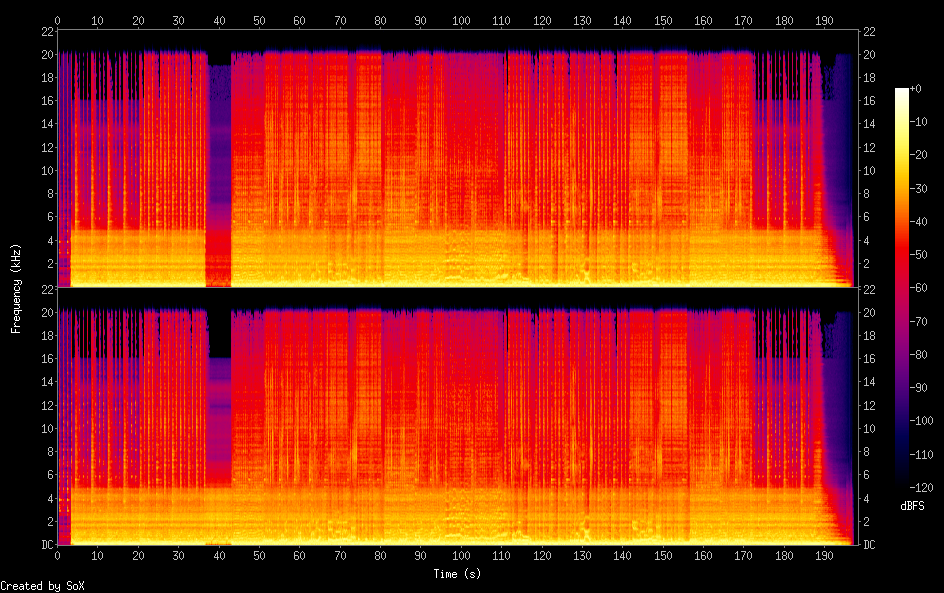Click the "Time (s)" axis label
This screenshot has width=944, height=593.
tap(457, 574)
